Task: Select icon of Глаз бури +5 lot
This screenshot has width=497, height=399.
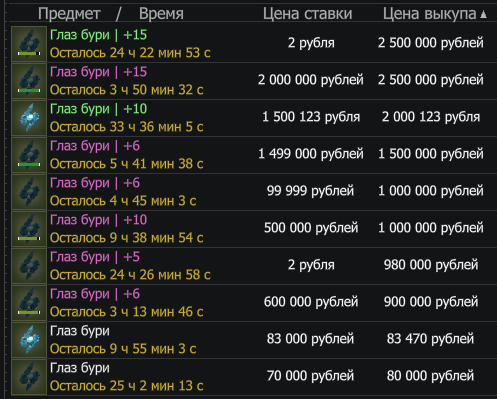Action: point(29,266)
